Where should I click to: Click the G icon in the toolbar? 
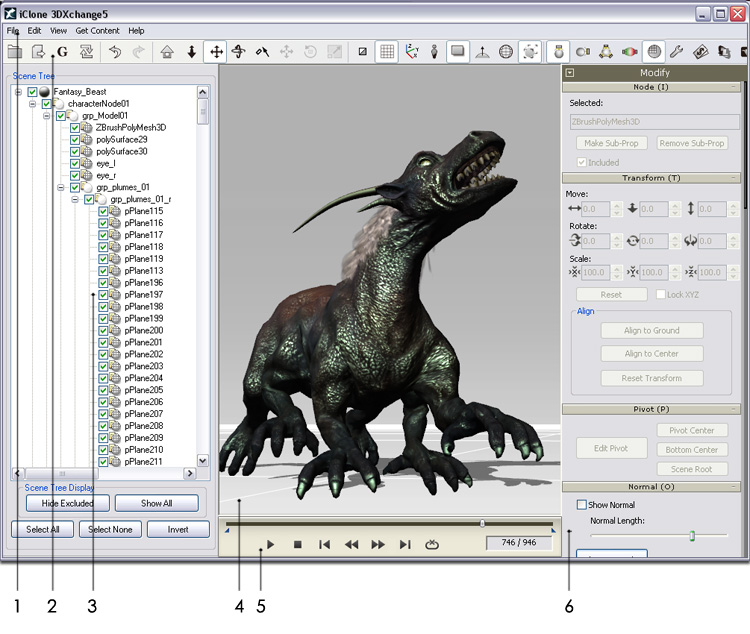61,51
